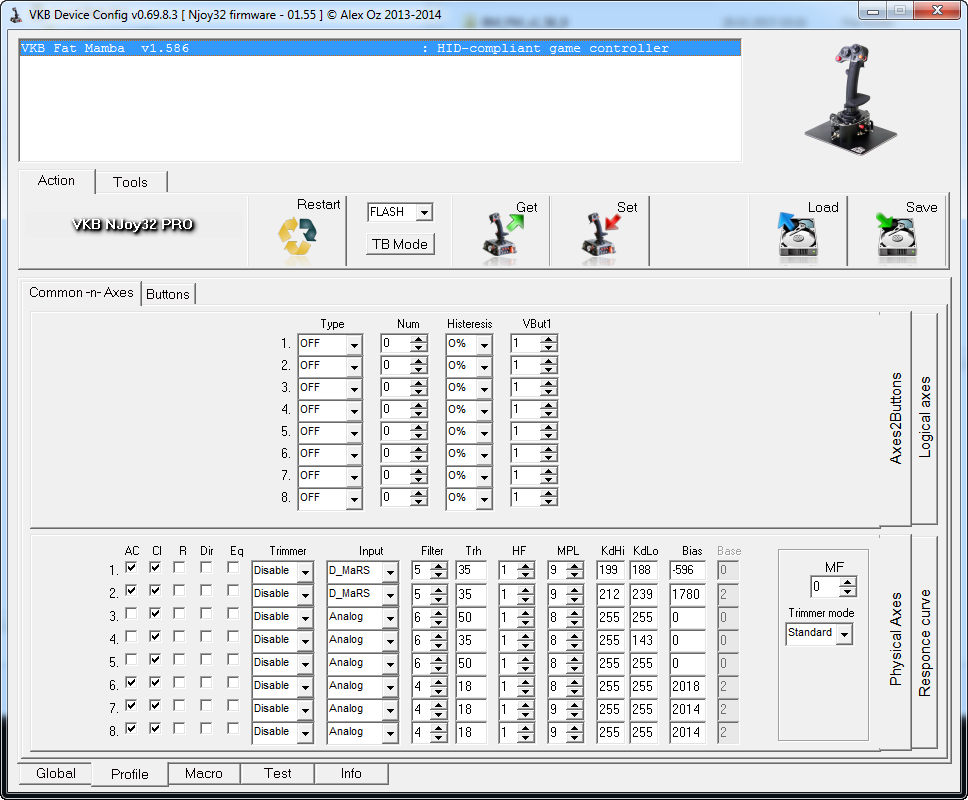This screenshot has height=800, width=968.
Task: Click the joystick device picture
Action: [851, 99]
